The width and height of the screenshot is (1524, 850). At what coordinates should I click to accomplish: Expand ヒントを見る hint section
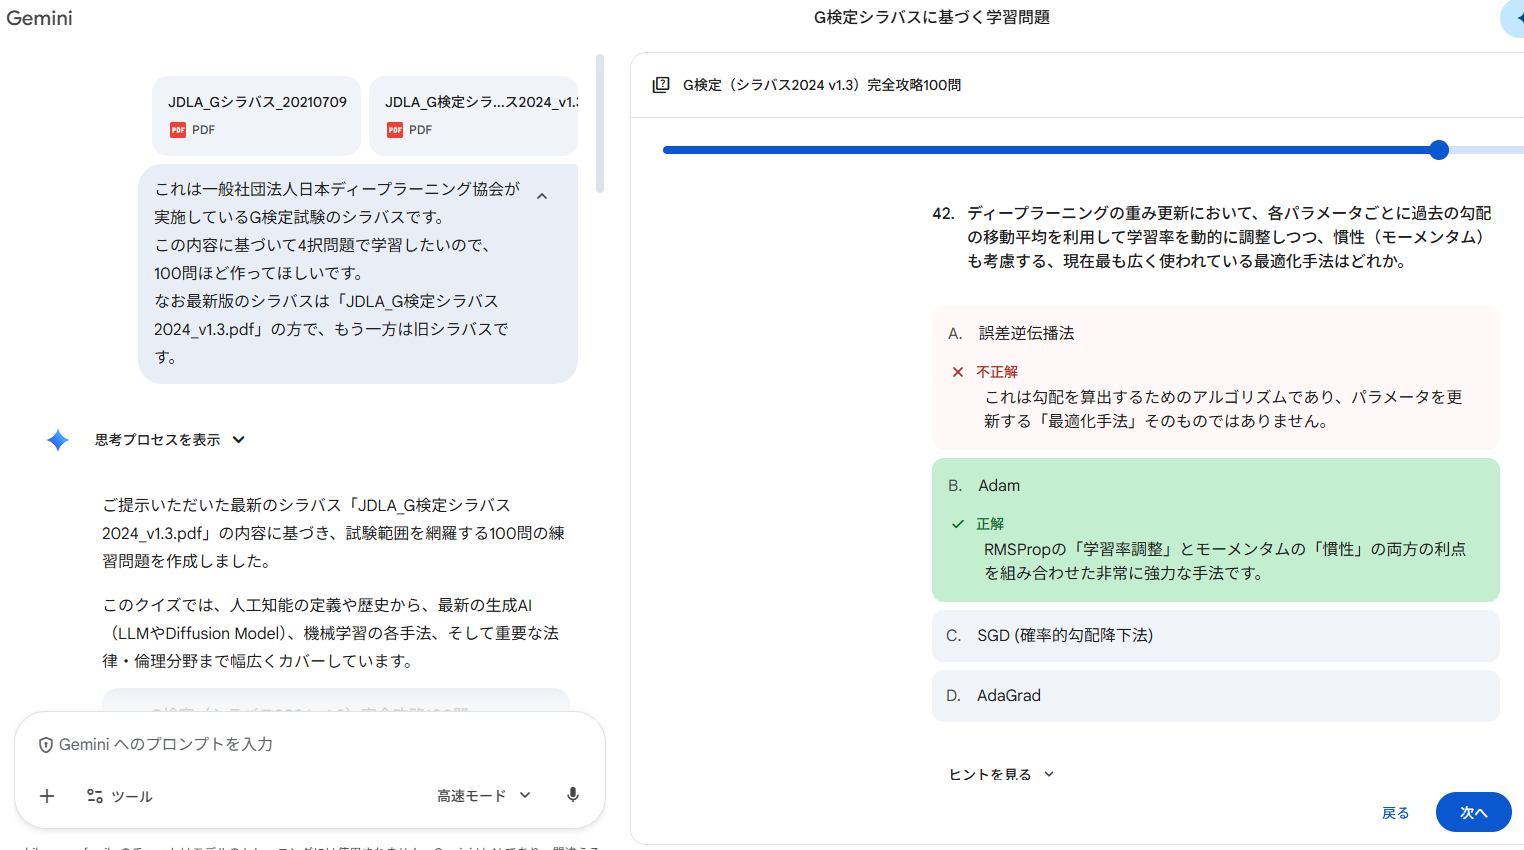pos(1001,774)
